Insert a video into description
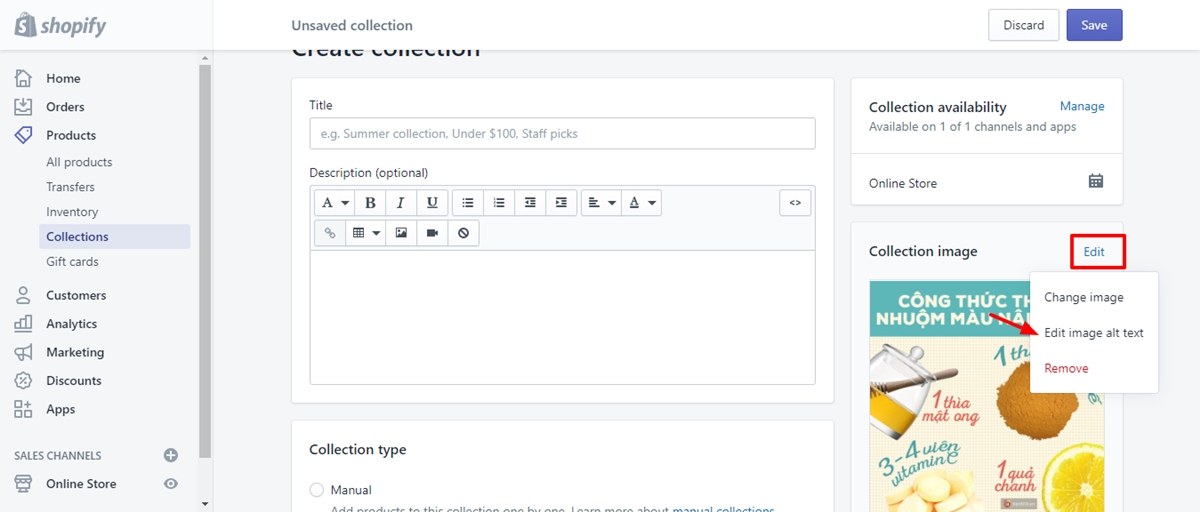 point(432,233)
